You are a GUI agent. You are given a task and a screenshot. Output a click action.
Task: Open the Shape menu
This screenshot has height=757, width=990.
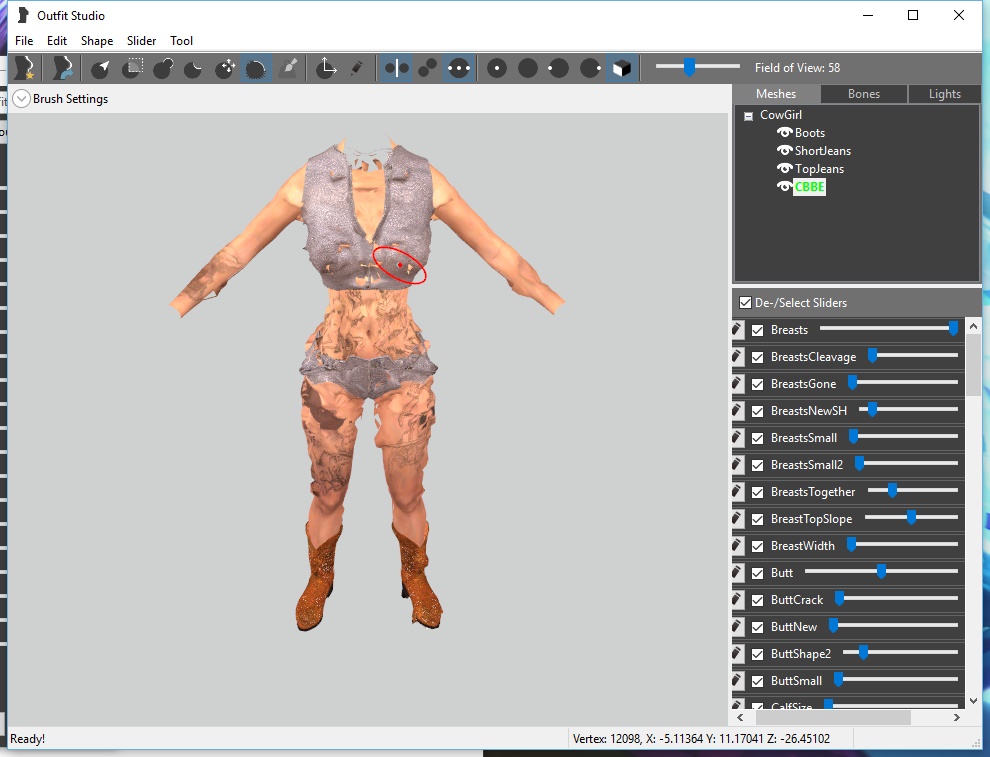click(97, 41)
